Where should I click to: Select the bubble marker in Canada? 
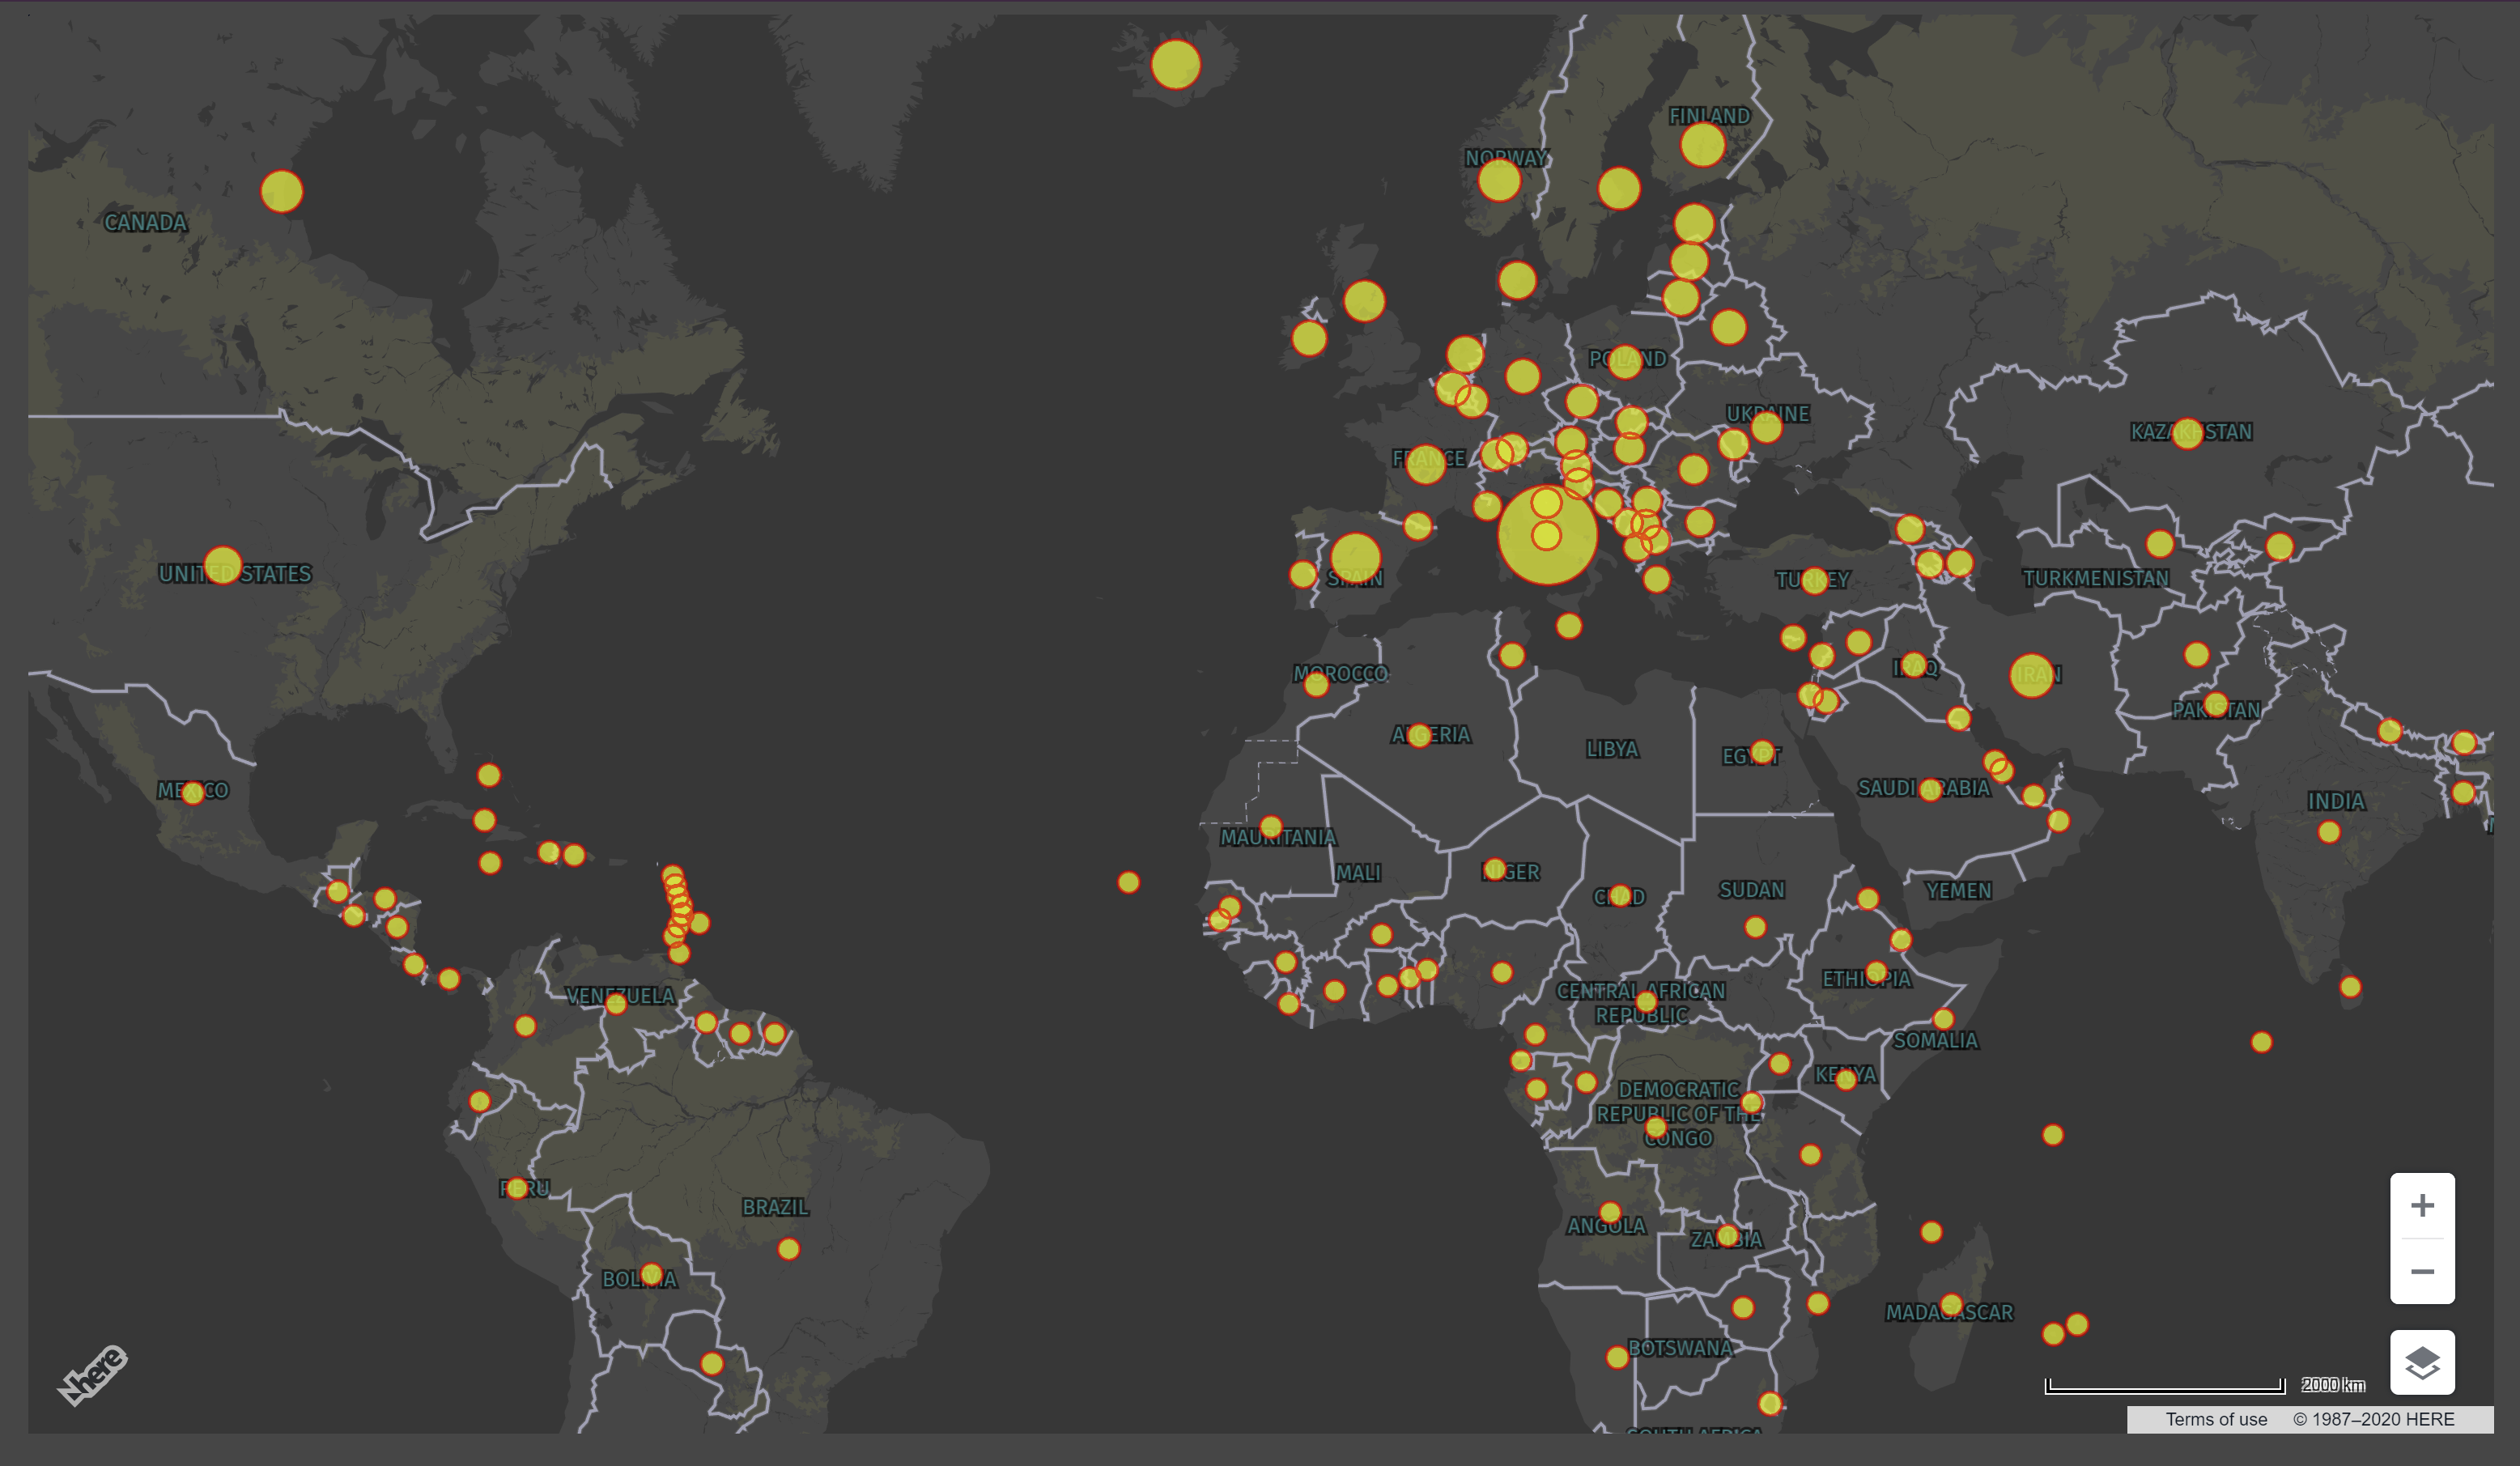[x=281, y=191]
